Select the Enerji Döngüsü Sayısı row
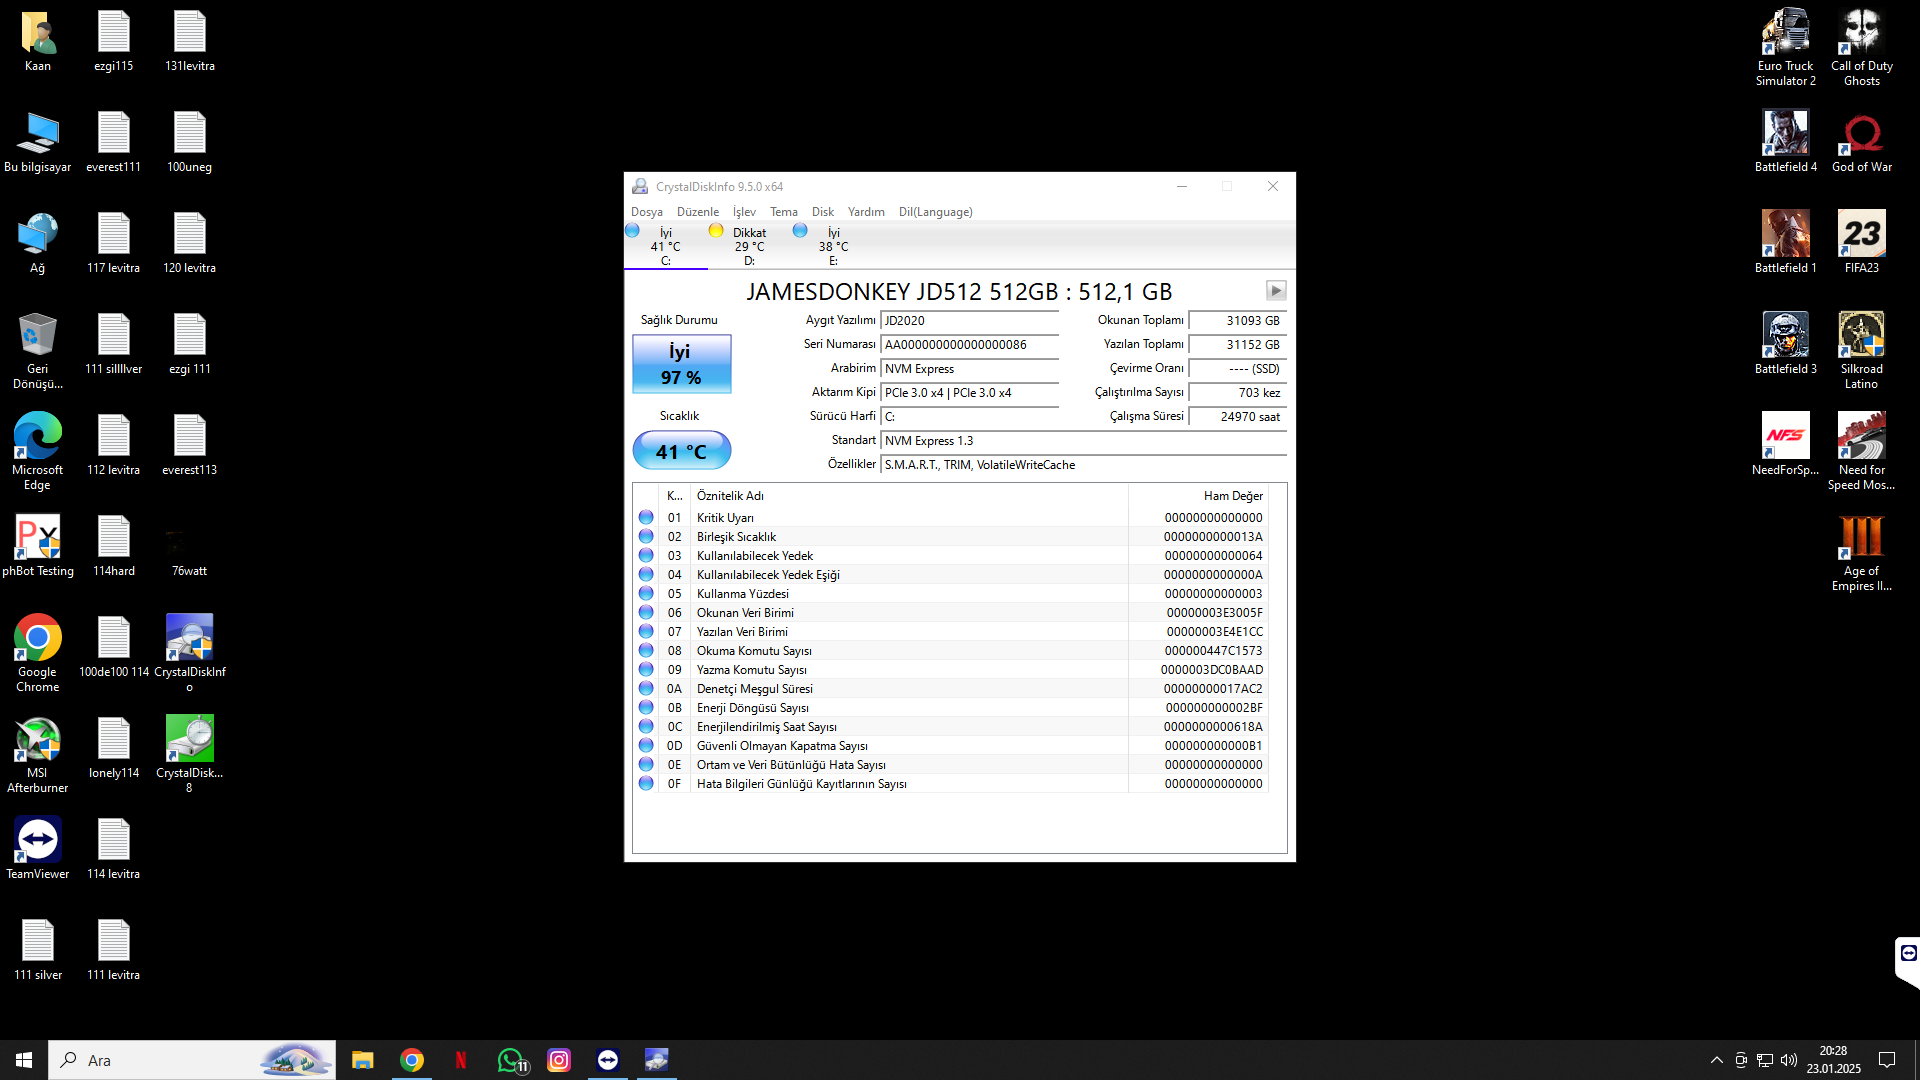 click(950, 708)
